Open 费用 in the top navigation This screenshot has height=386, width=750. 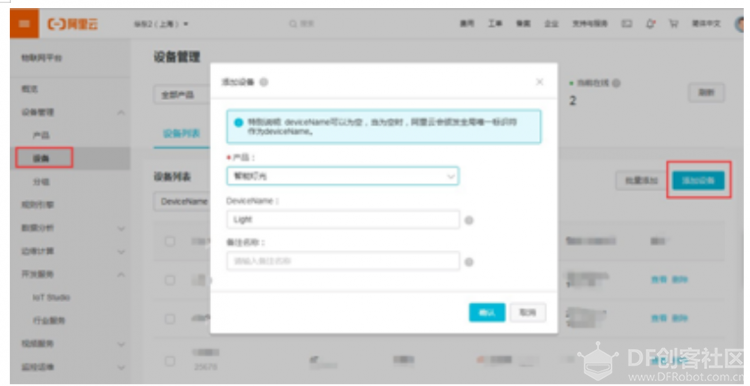(467, 23)
